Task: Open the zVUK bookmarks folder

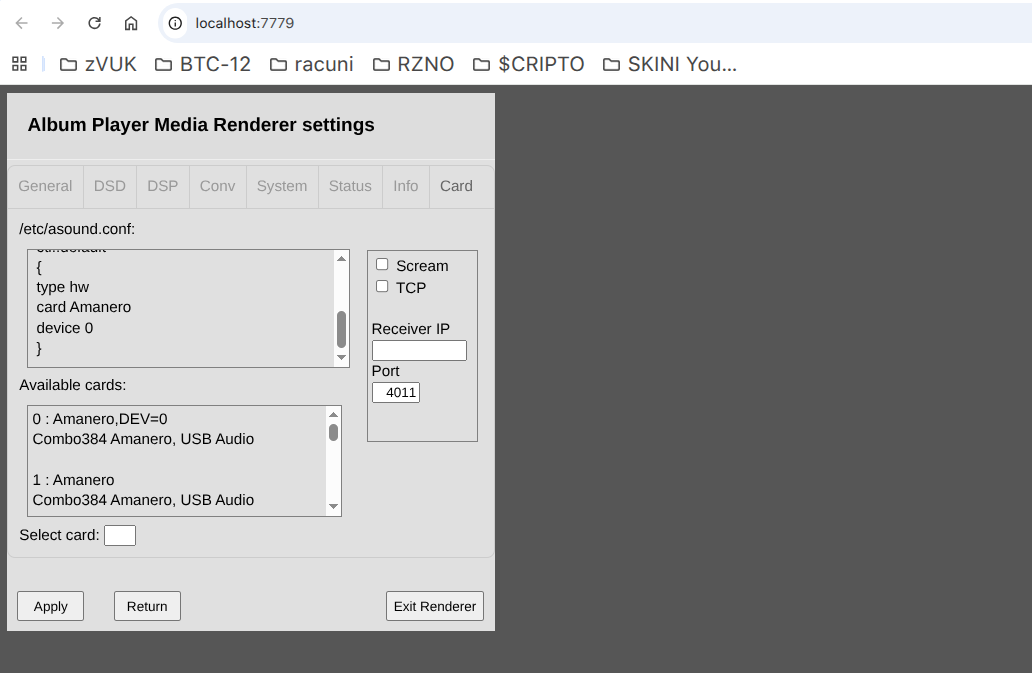Action: (98, 64)
